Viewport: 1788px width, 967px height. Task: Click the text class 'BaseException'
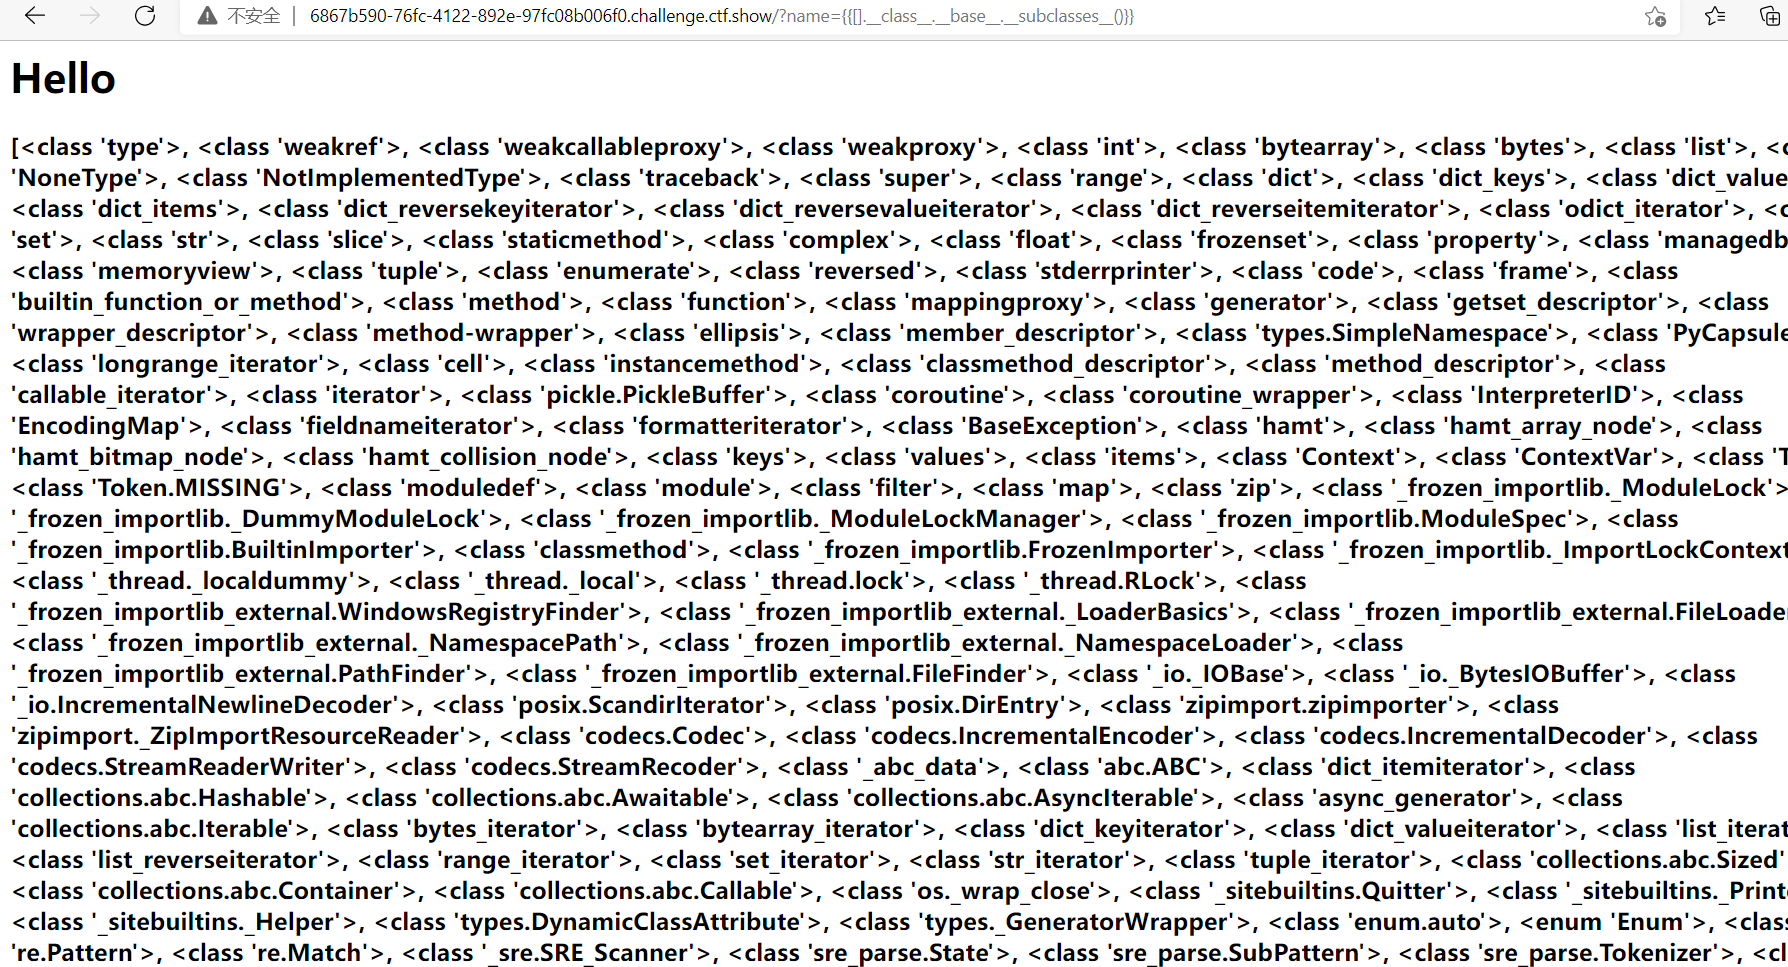point(1020,426)
